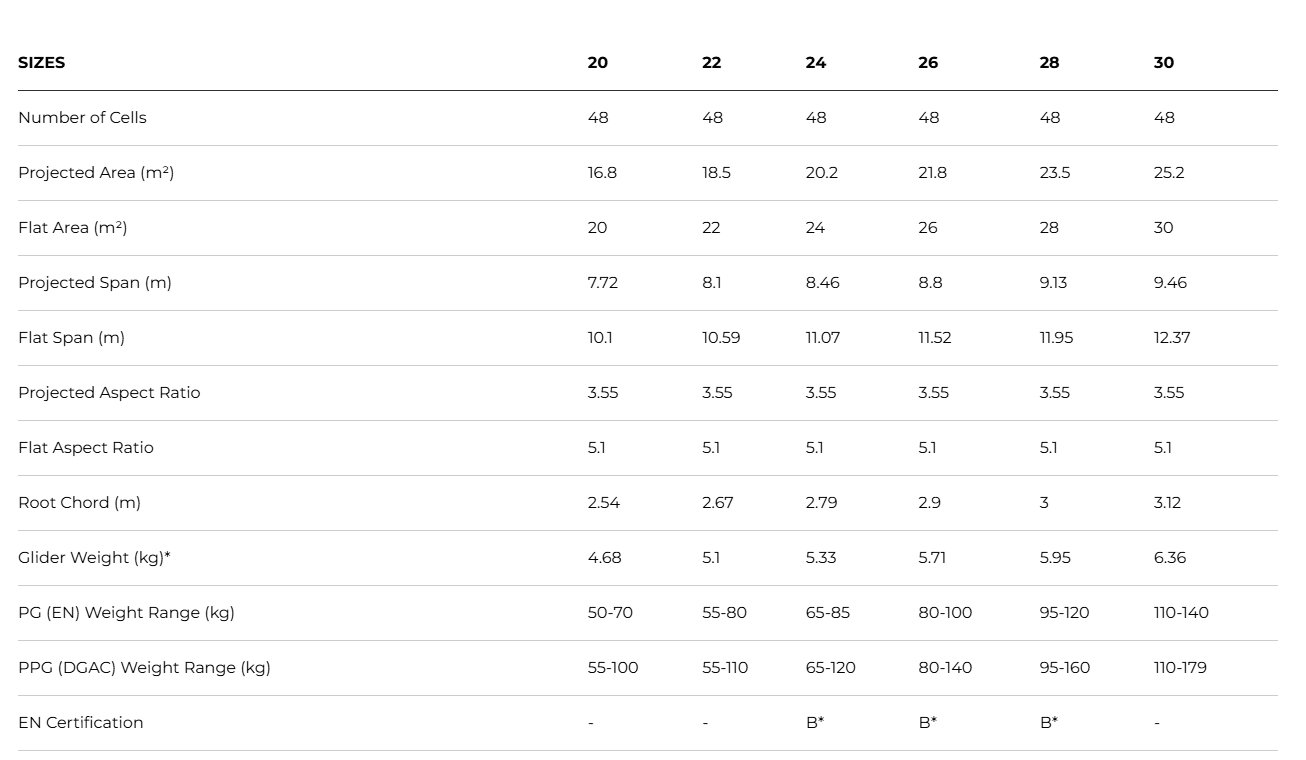
Task: Select the size 24 column header
Action: tap(816, 62)
